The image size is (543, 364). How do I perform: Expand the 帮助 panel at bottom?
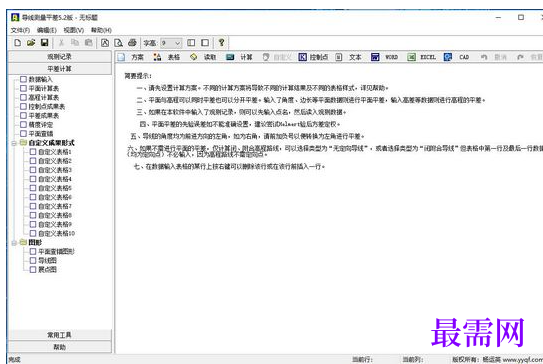(x=60, y=347)
